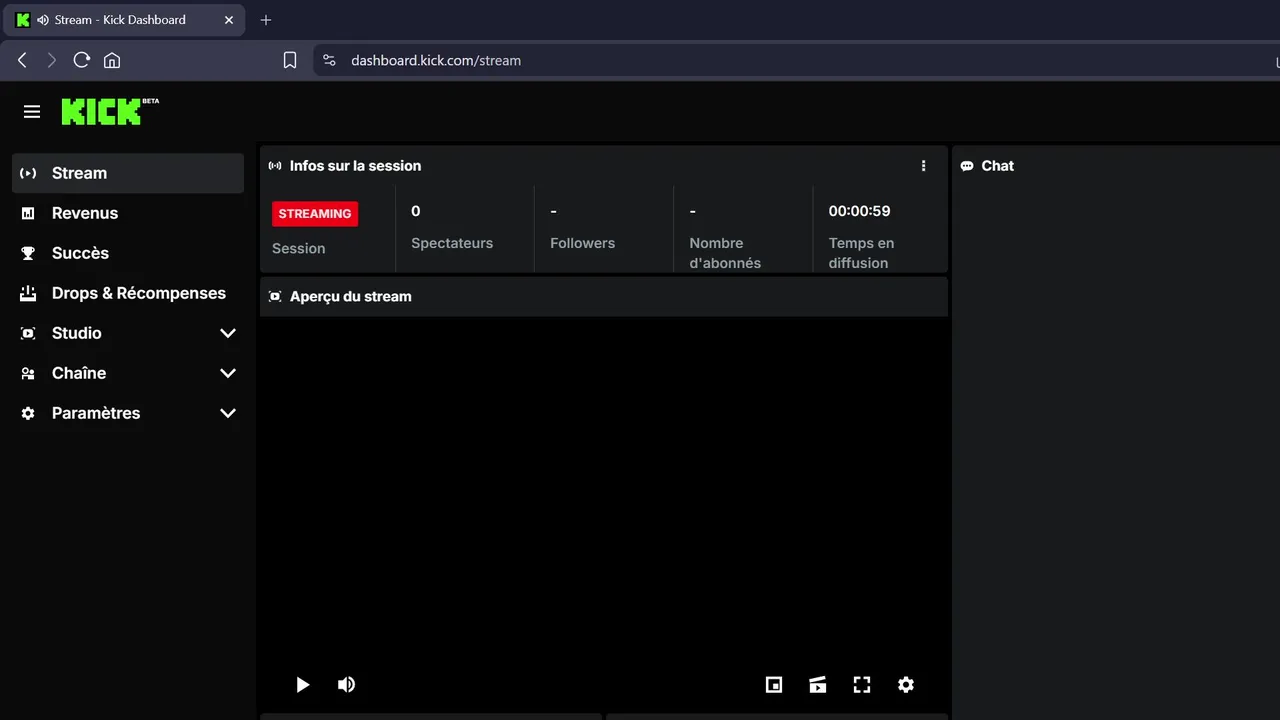Click the Chat speech bubble icon
This screenshot has height=720, width=1280.
967,166
